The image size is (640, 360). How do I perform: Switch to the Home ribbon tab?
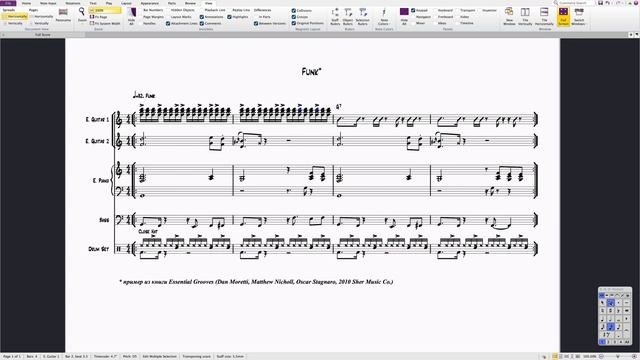26,3
